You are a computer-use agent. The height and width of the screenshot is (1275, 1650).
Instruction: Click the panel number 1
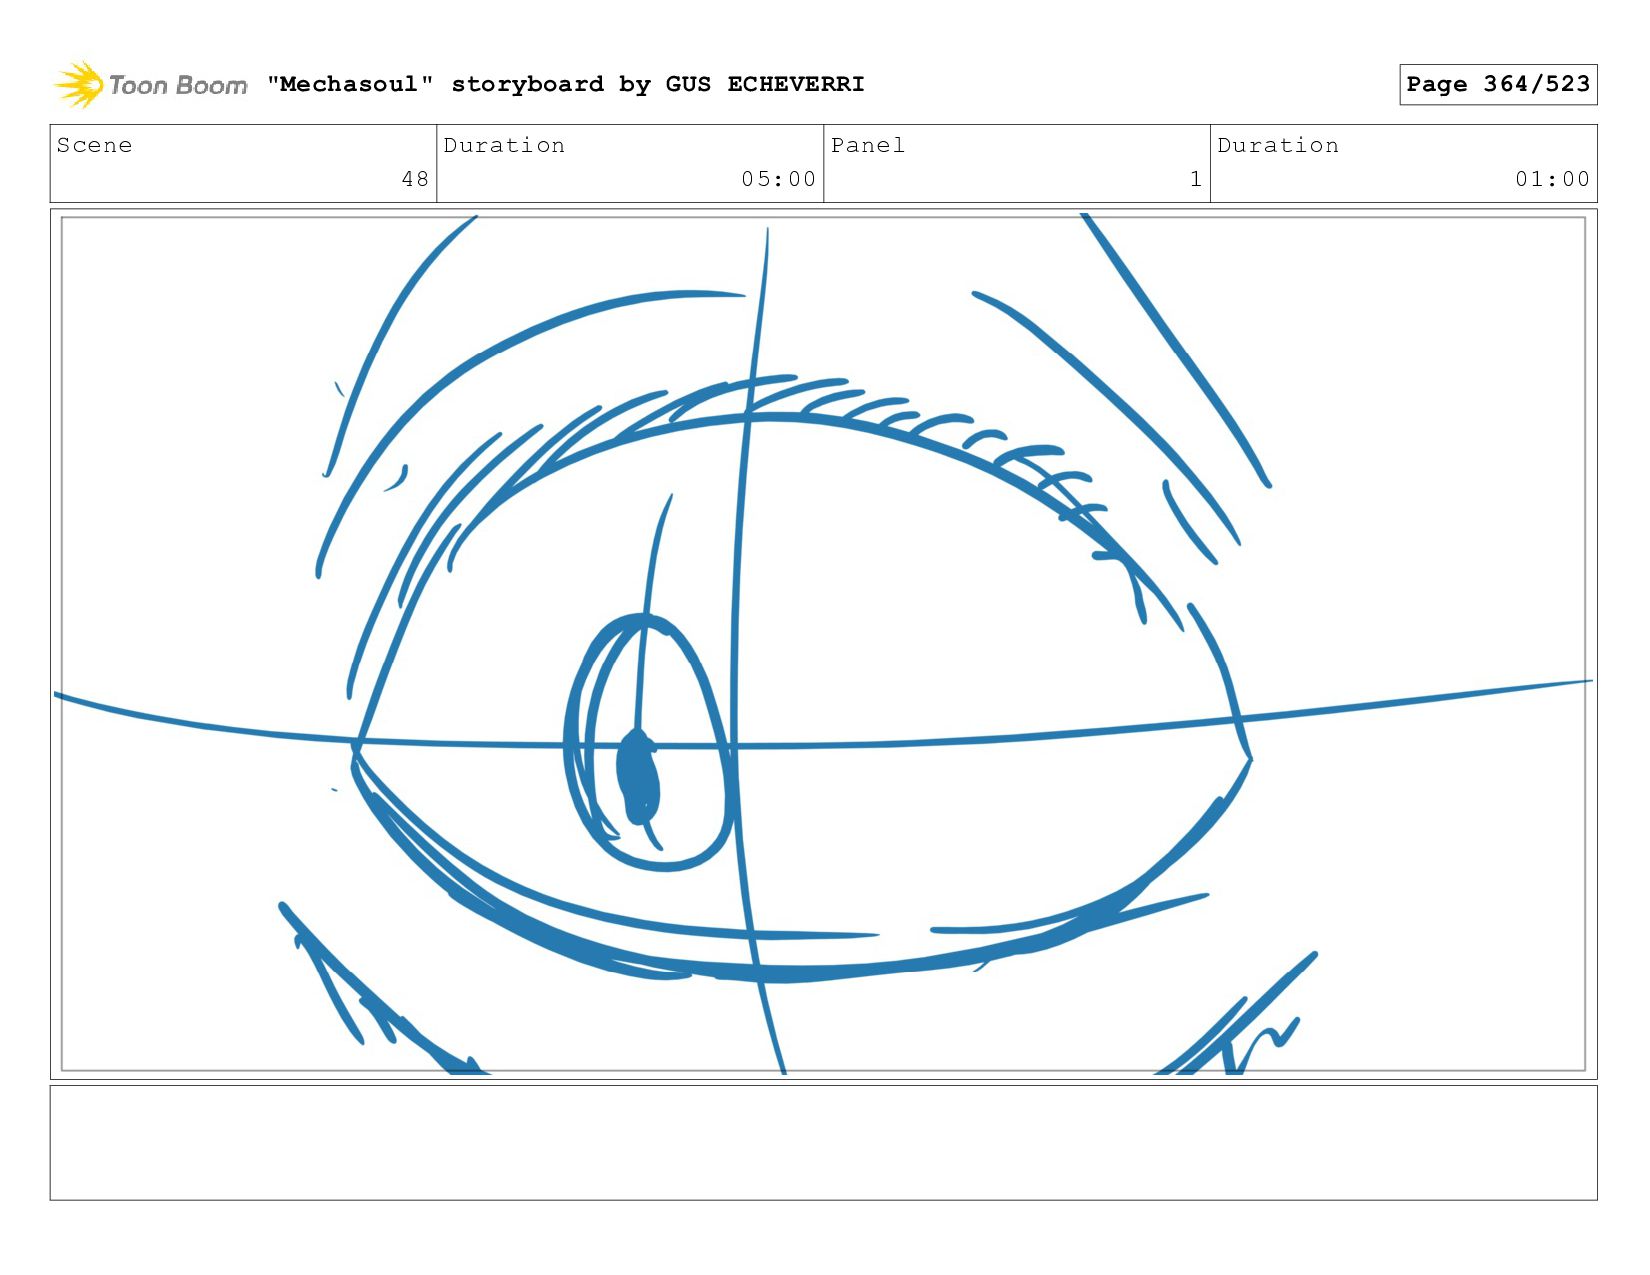pos(1195,179)
